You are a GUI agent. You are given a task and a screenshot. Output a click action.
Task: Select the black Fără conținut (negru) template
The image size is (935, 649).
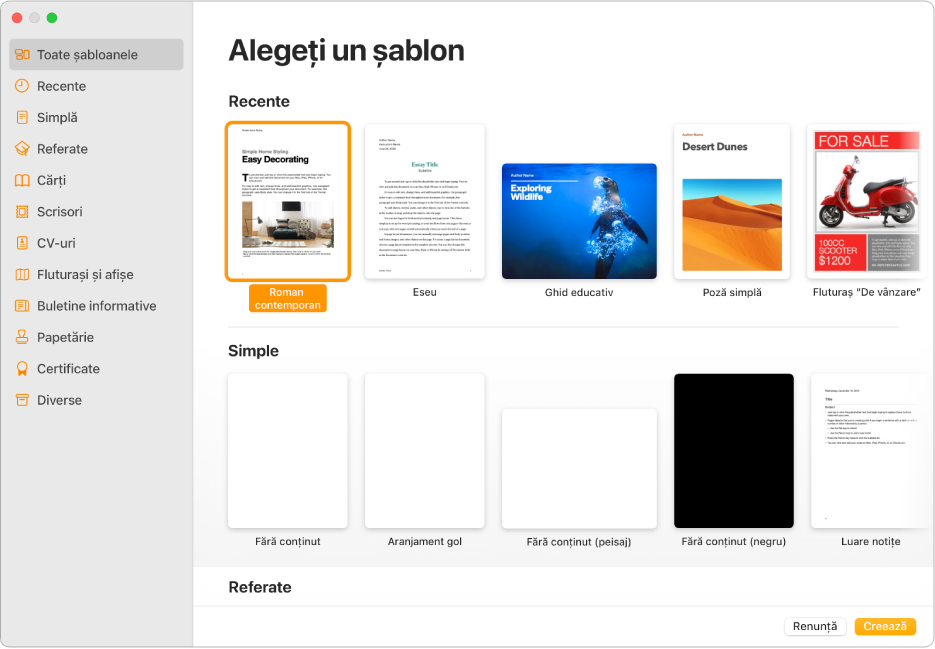pos(733,451)
